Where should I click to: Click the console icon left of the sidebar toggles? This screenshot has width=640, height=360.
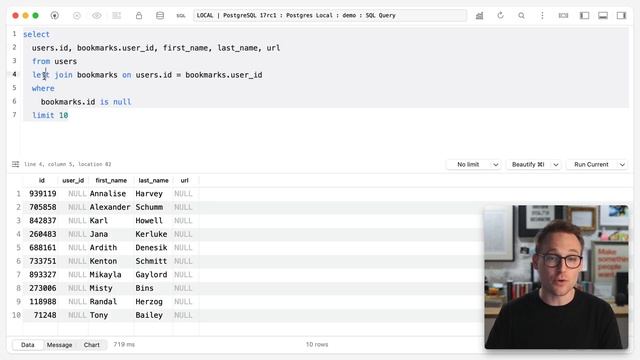563,16
